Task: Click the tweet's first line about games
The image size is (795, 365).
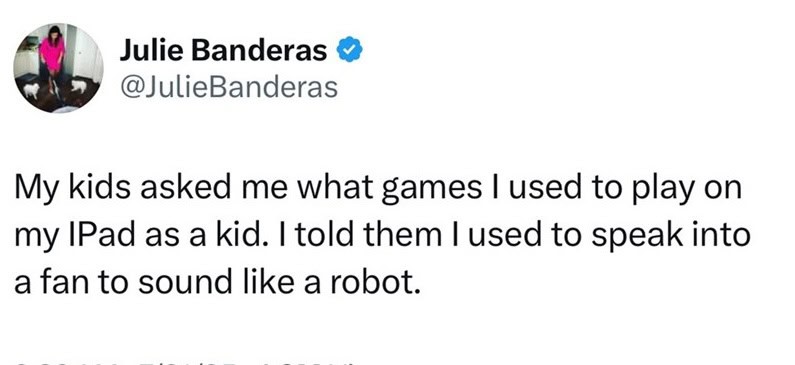Action: pos(378,189)
